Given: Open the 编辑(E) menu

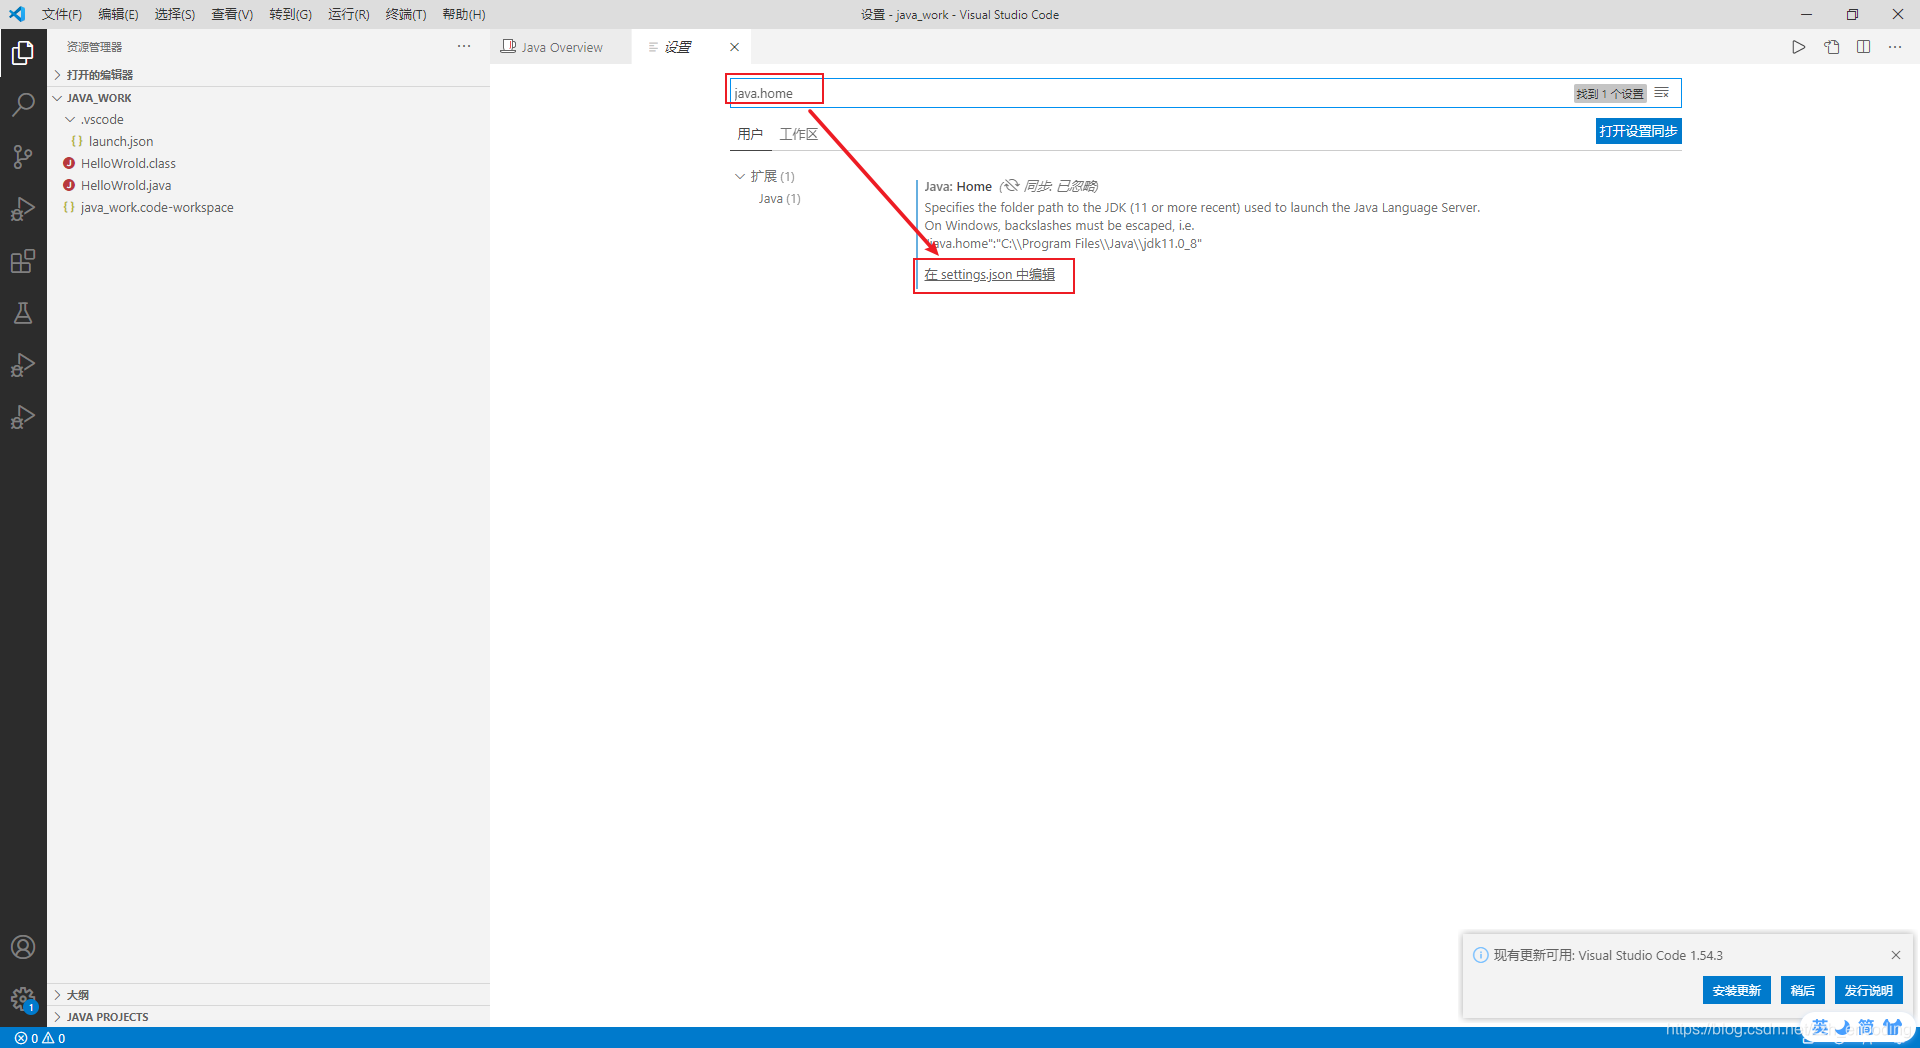Looking at the screenshot, I should click(x=118, y=14).
